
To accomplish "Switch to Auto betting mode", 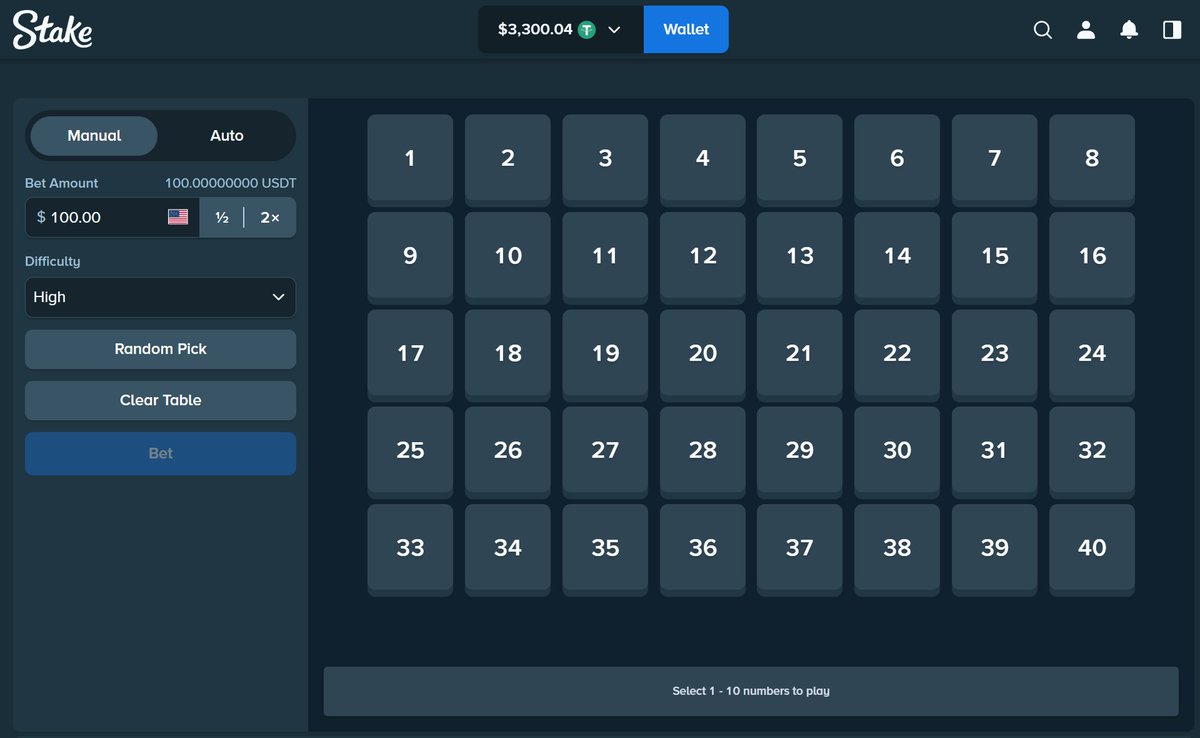I will pyautogui.click(x=227, y=136).
